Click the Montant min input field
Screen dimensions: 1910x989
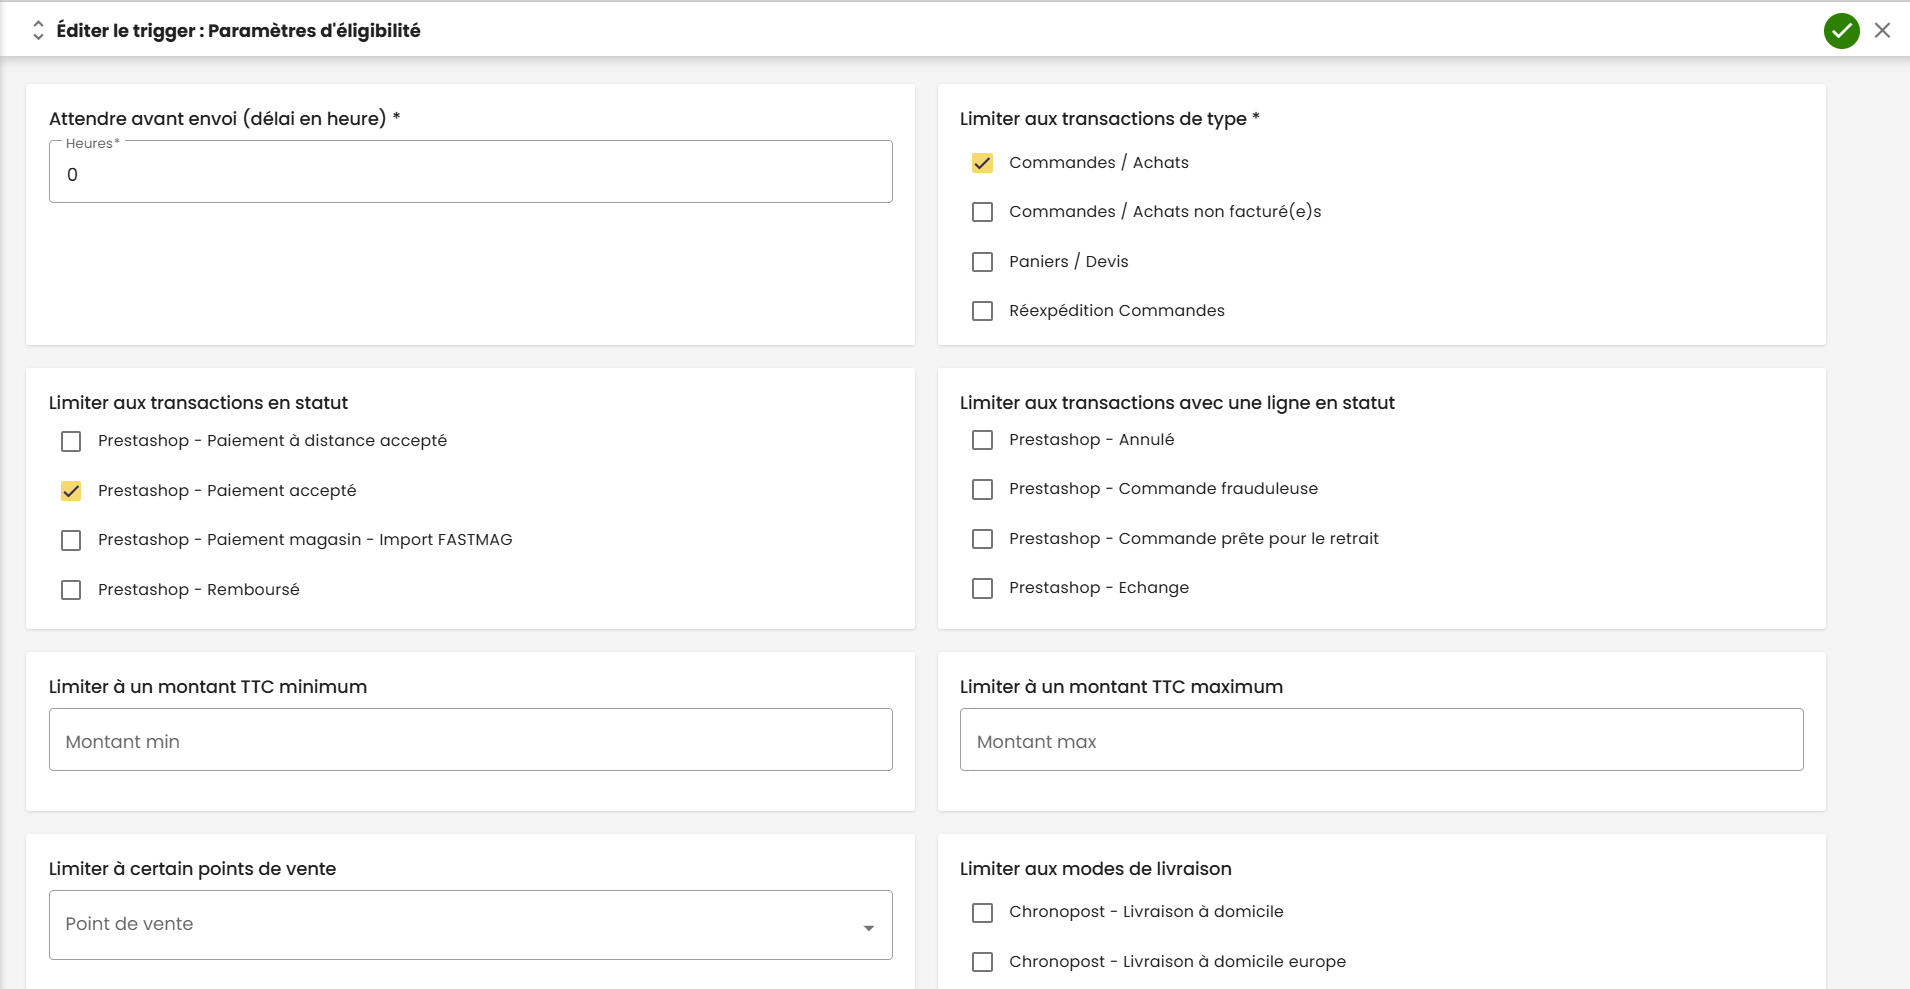click(x=470, y=740)
